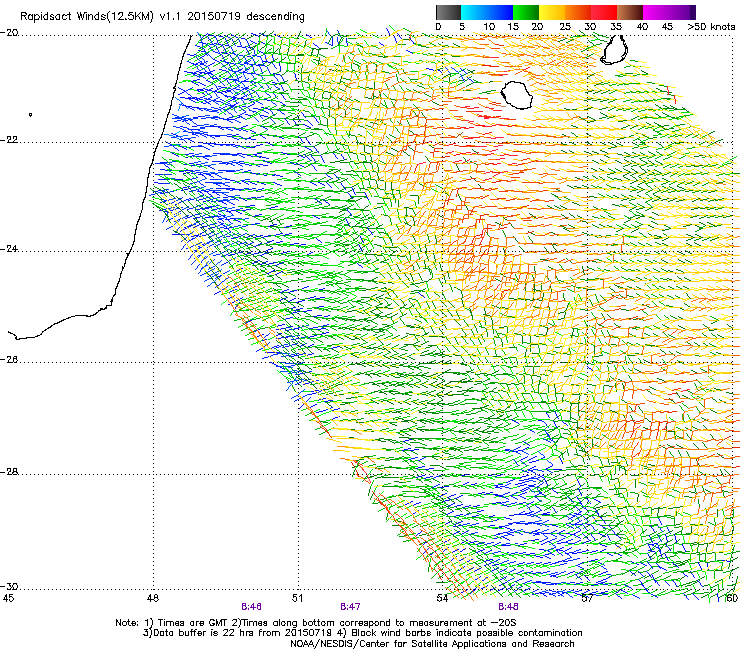Viewport: 740px width, 650px height.
Task: Click the purple '8:46' swath time label
Action: [251, 607]
